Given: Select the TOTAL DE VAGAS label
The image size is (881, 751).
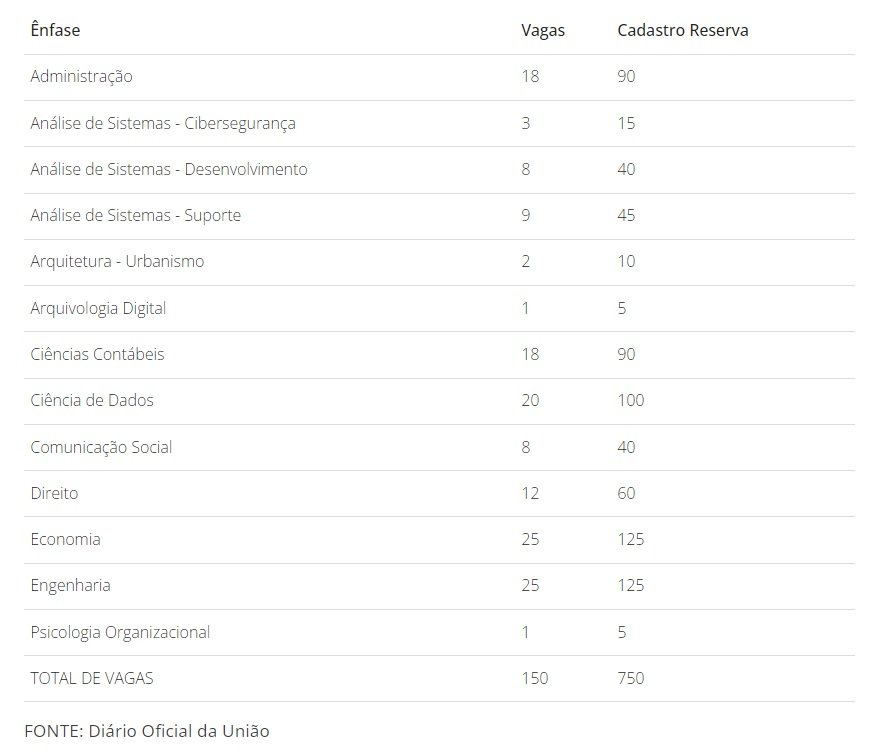Looking at the screenshot, I should (92, 678).
